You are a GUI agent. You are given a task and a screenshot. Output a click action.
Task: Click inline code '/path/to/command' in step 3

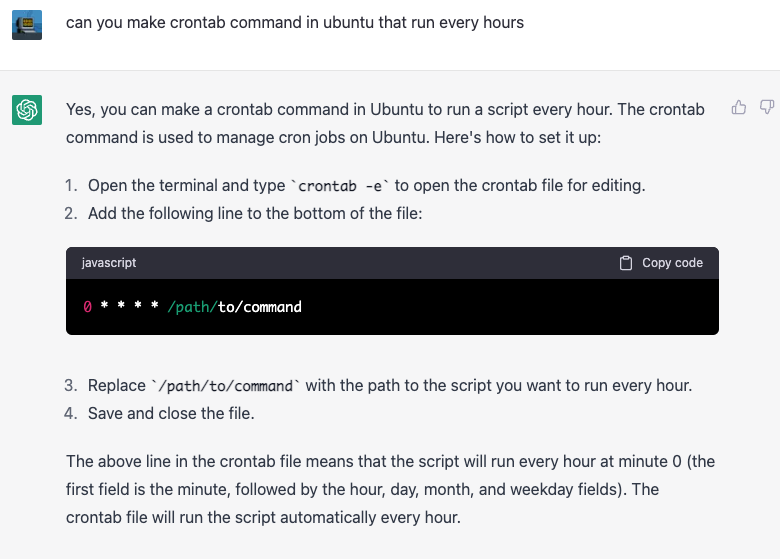226,386
